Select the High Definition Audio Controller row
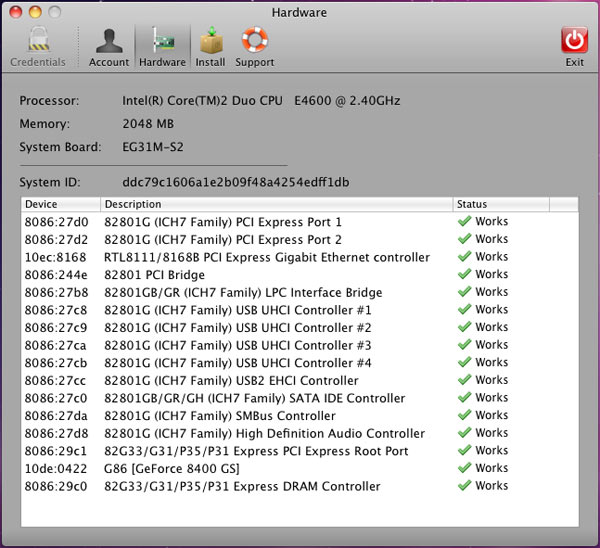Screen dimensions: 600x548 click(264, 433)
